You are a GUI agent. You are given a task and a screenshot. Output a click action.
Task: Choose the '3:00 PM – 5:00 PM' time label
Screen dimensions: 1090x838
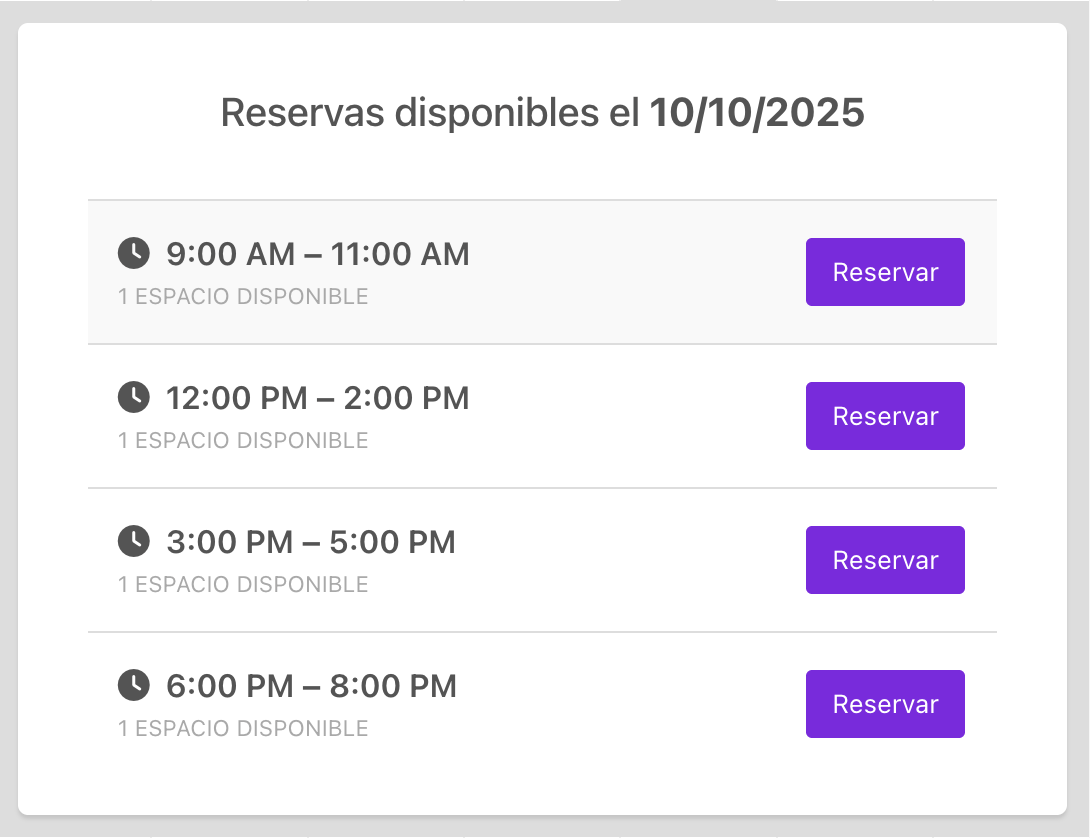[310, 542]
